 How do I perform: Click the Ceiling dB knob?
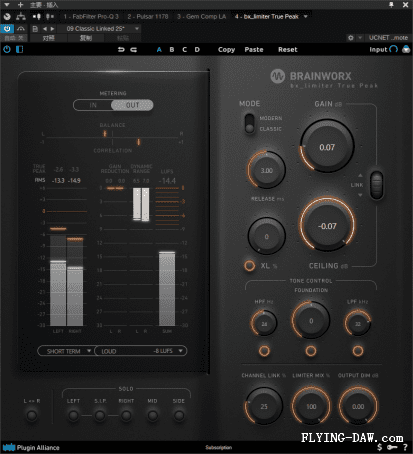click(327, 224)
